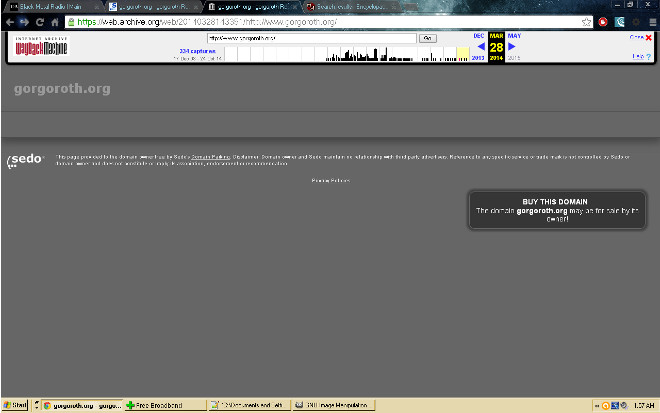
Task: Click the BUY THIS DOMAIN box
Action: (557, 210)
